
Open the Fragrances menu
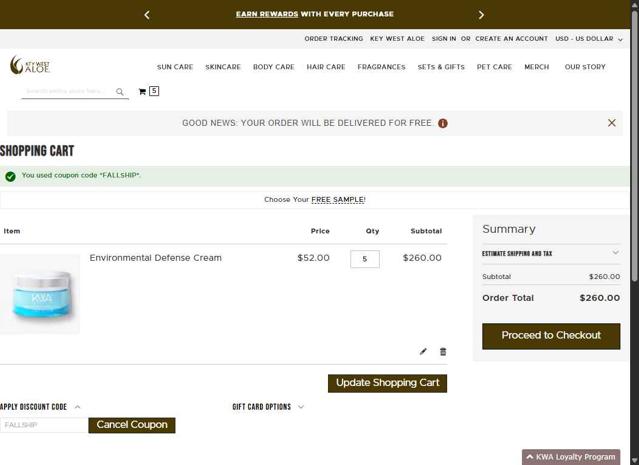pos(381,67)
